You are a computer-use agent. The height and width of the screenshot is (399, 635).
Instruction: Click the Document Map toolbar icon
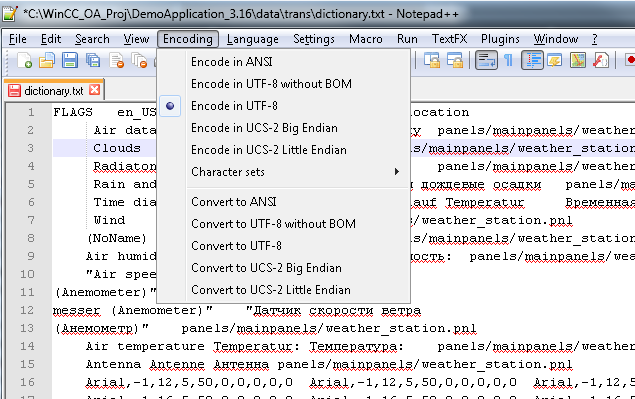[x=578, y=60]
